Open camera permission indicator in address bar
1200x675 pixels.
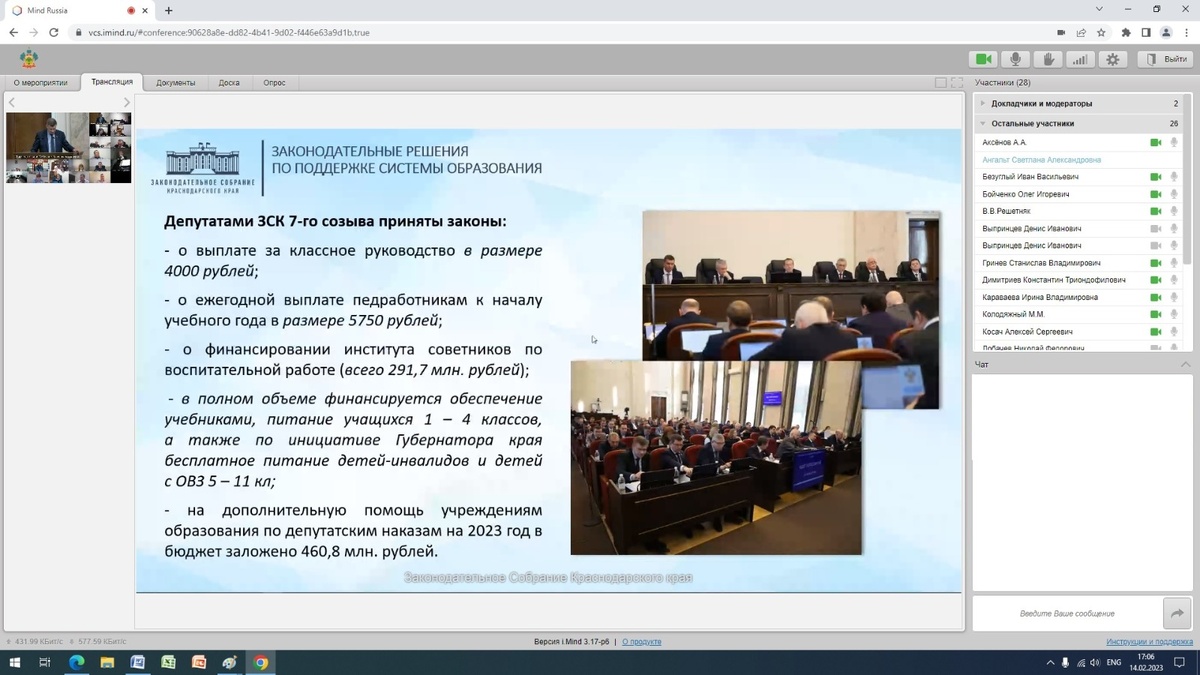[1061, 32]
